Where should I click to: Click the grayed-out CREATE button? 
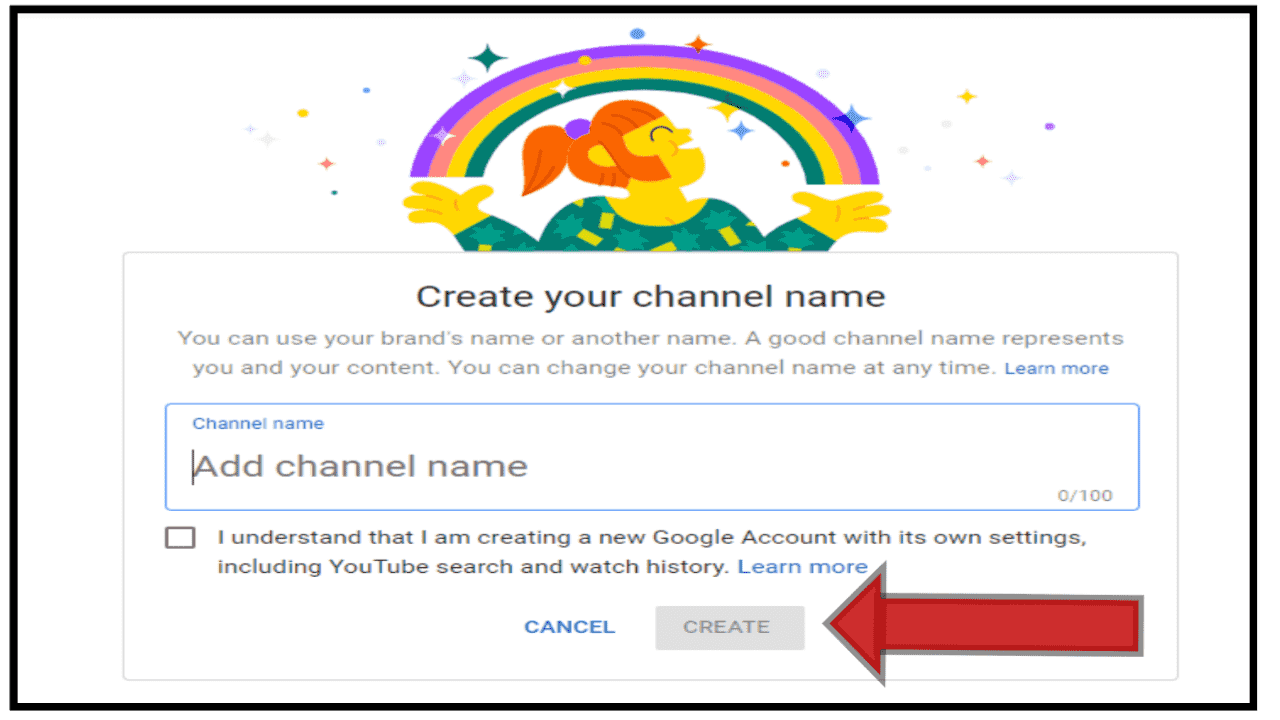[x=730, y=627]
